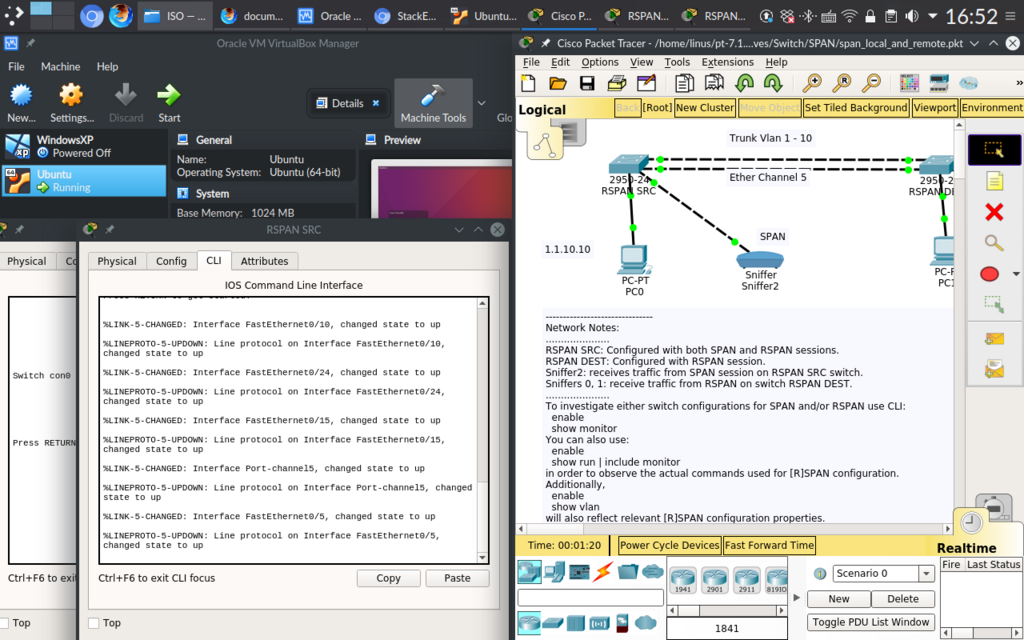Expand the draw shape tool dropdown arrow
The height and width of the screenshot is (640, 1024).
click(x=1016, y=274)
